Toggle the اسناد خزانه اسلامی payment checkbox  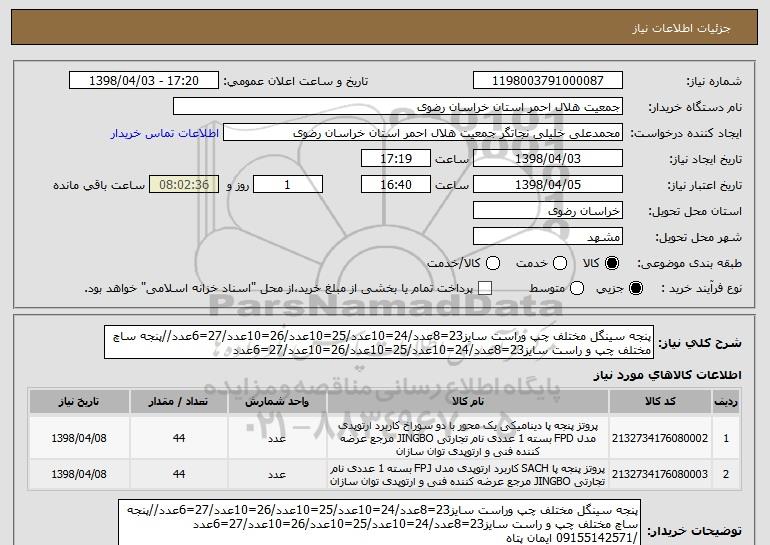(485, 288)
